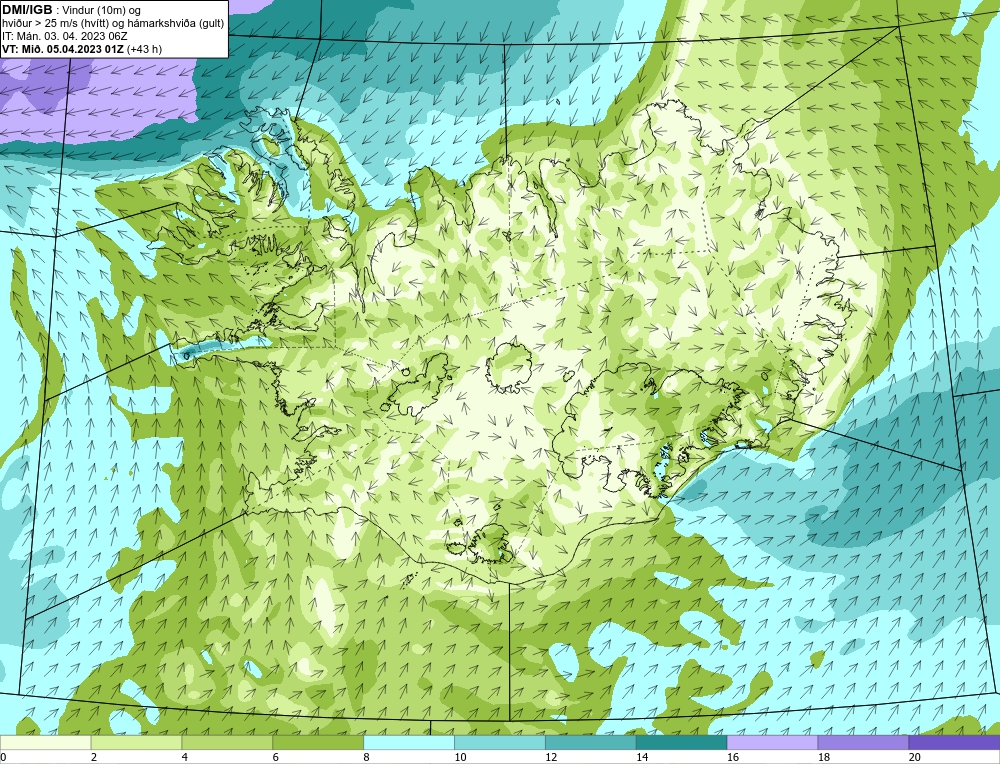Click the legend label '10'
This screenshot has width=1000, height=764.
(x=460, y=757)
